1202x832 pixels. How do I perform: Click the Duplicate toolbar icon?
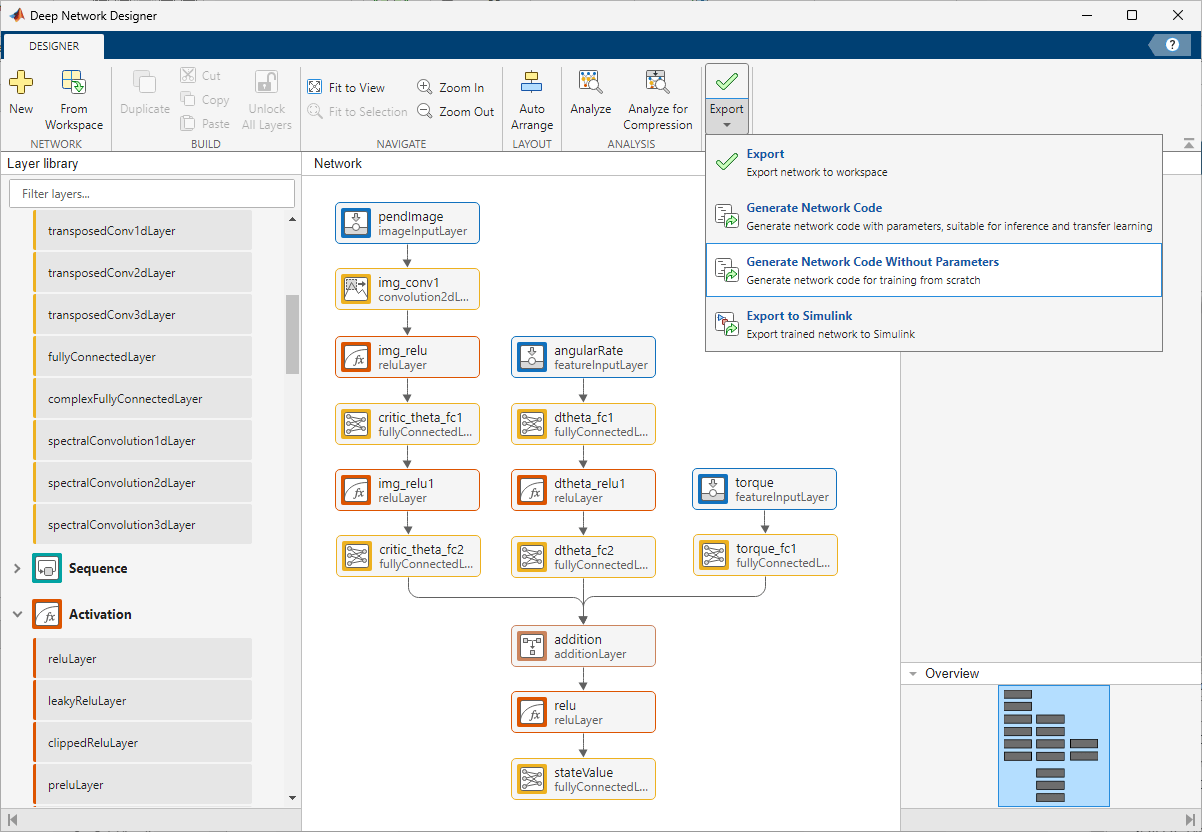point(145,83)
